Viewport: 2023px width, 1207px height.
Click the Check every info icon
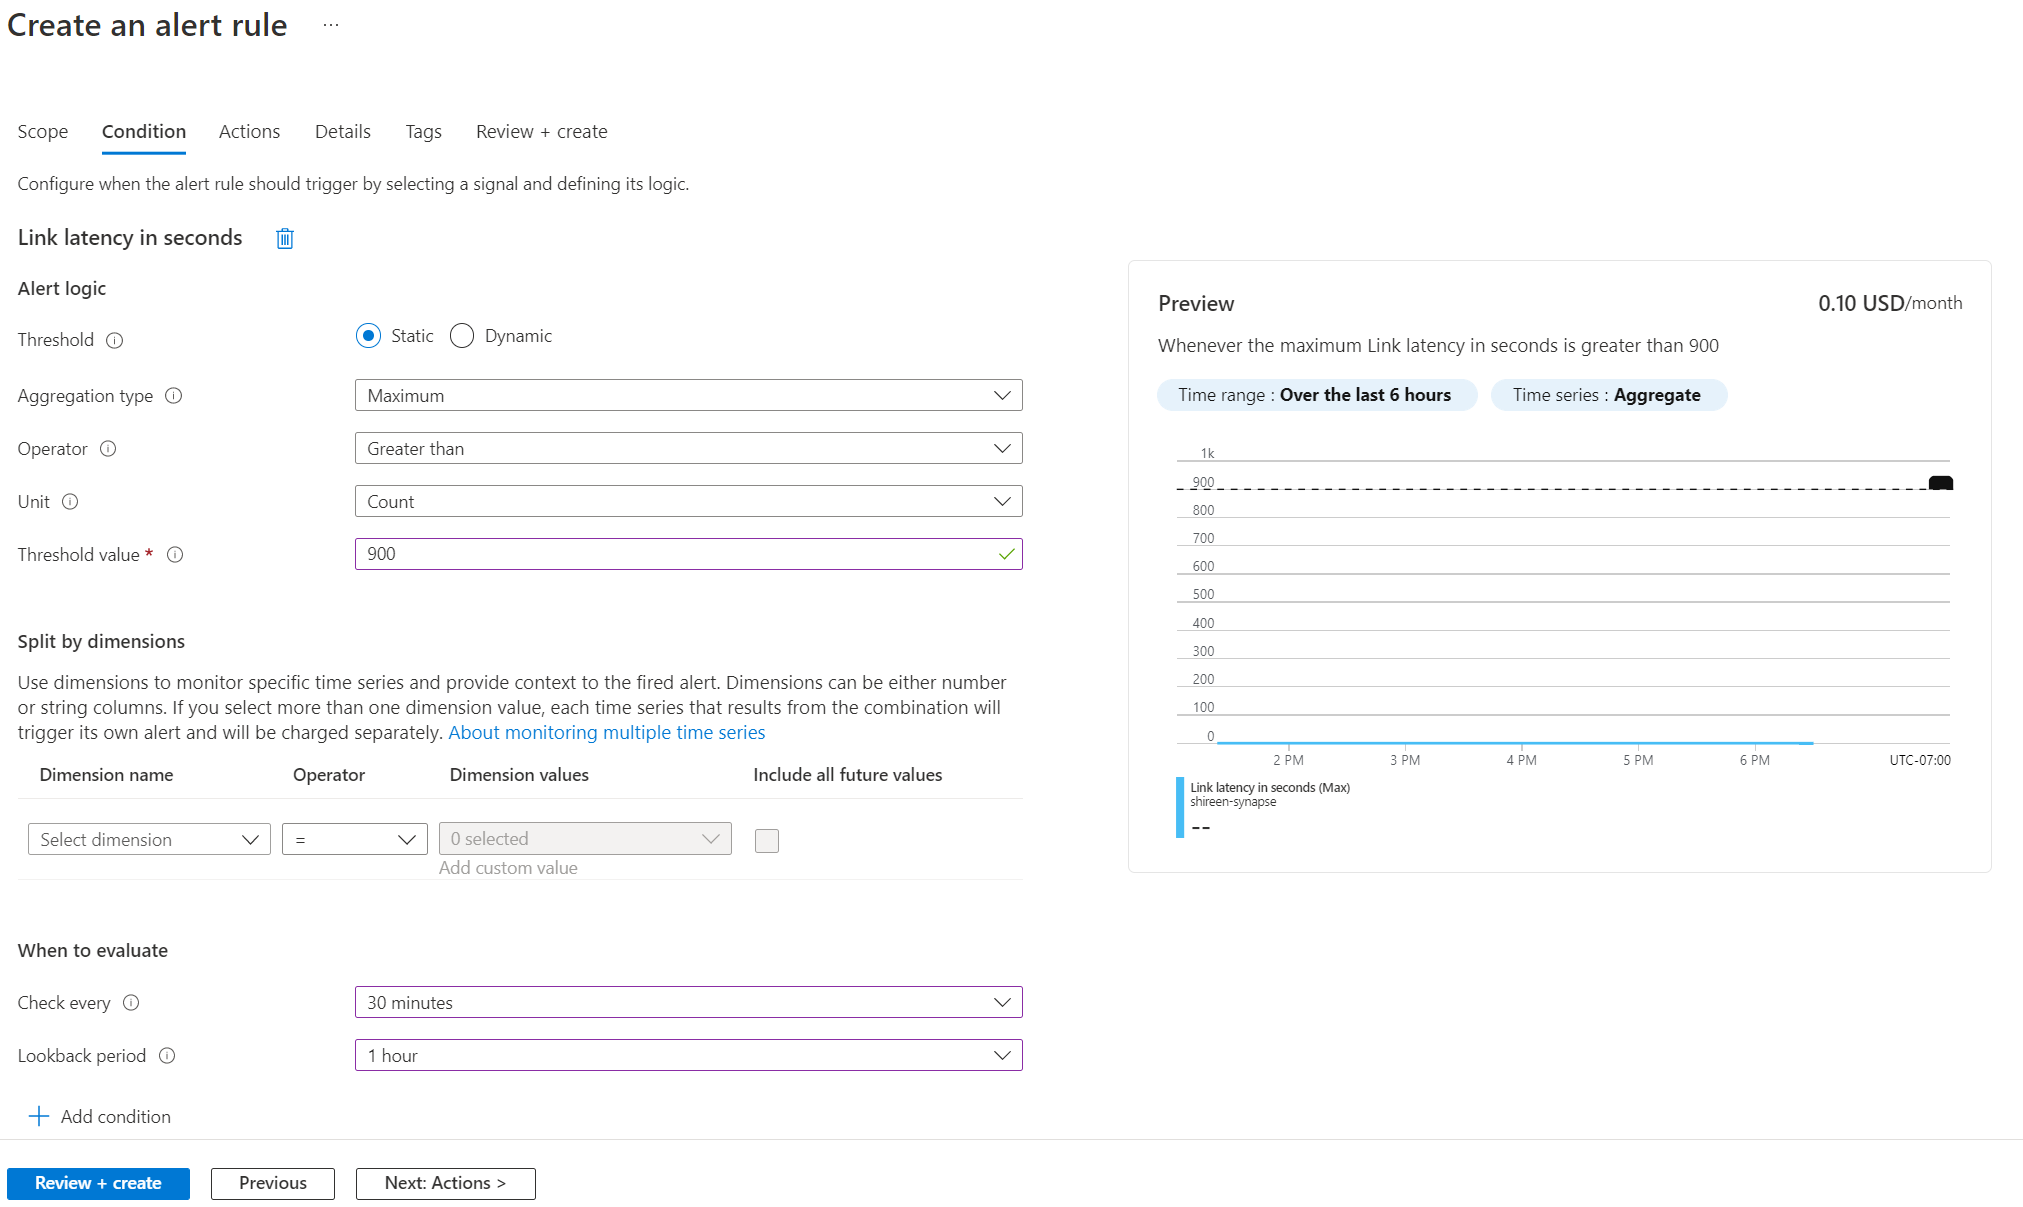(131, 1003)
